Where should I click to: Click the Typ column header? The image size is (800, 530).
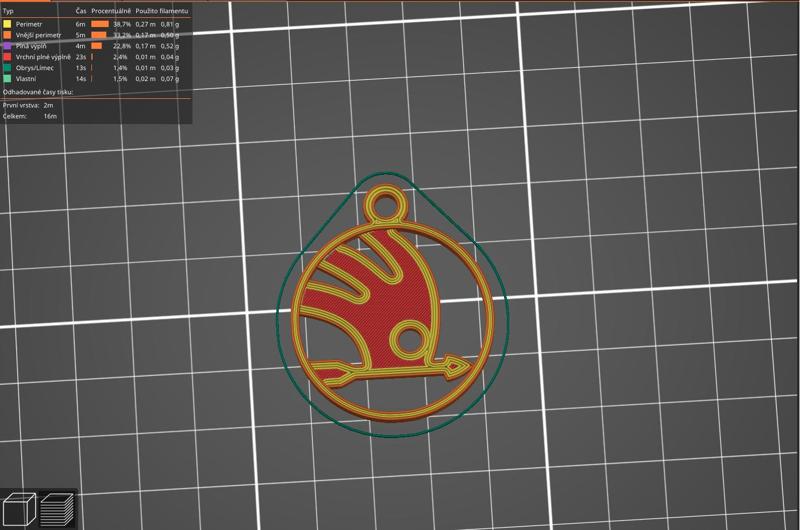[x=8, y=11]
